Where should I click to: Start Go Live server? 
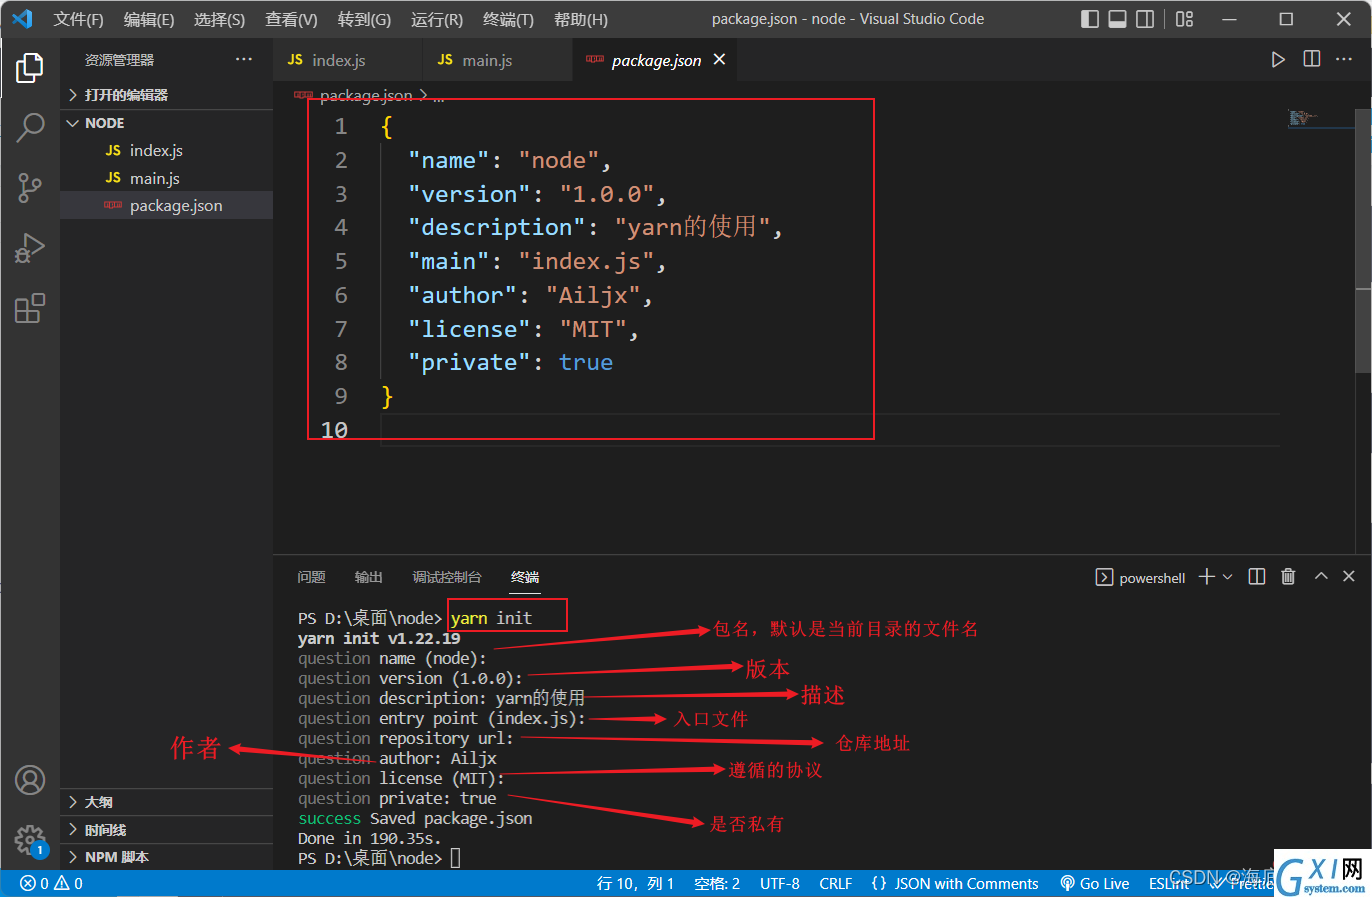pyautogui.click(x=1095, y=884)
